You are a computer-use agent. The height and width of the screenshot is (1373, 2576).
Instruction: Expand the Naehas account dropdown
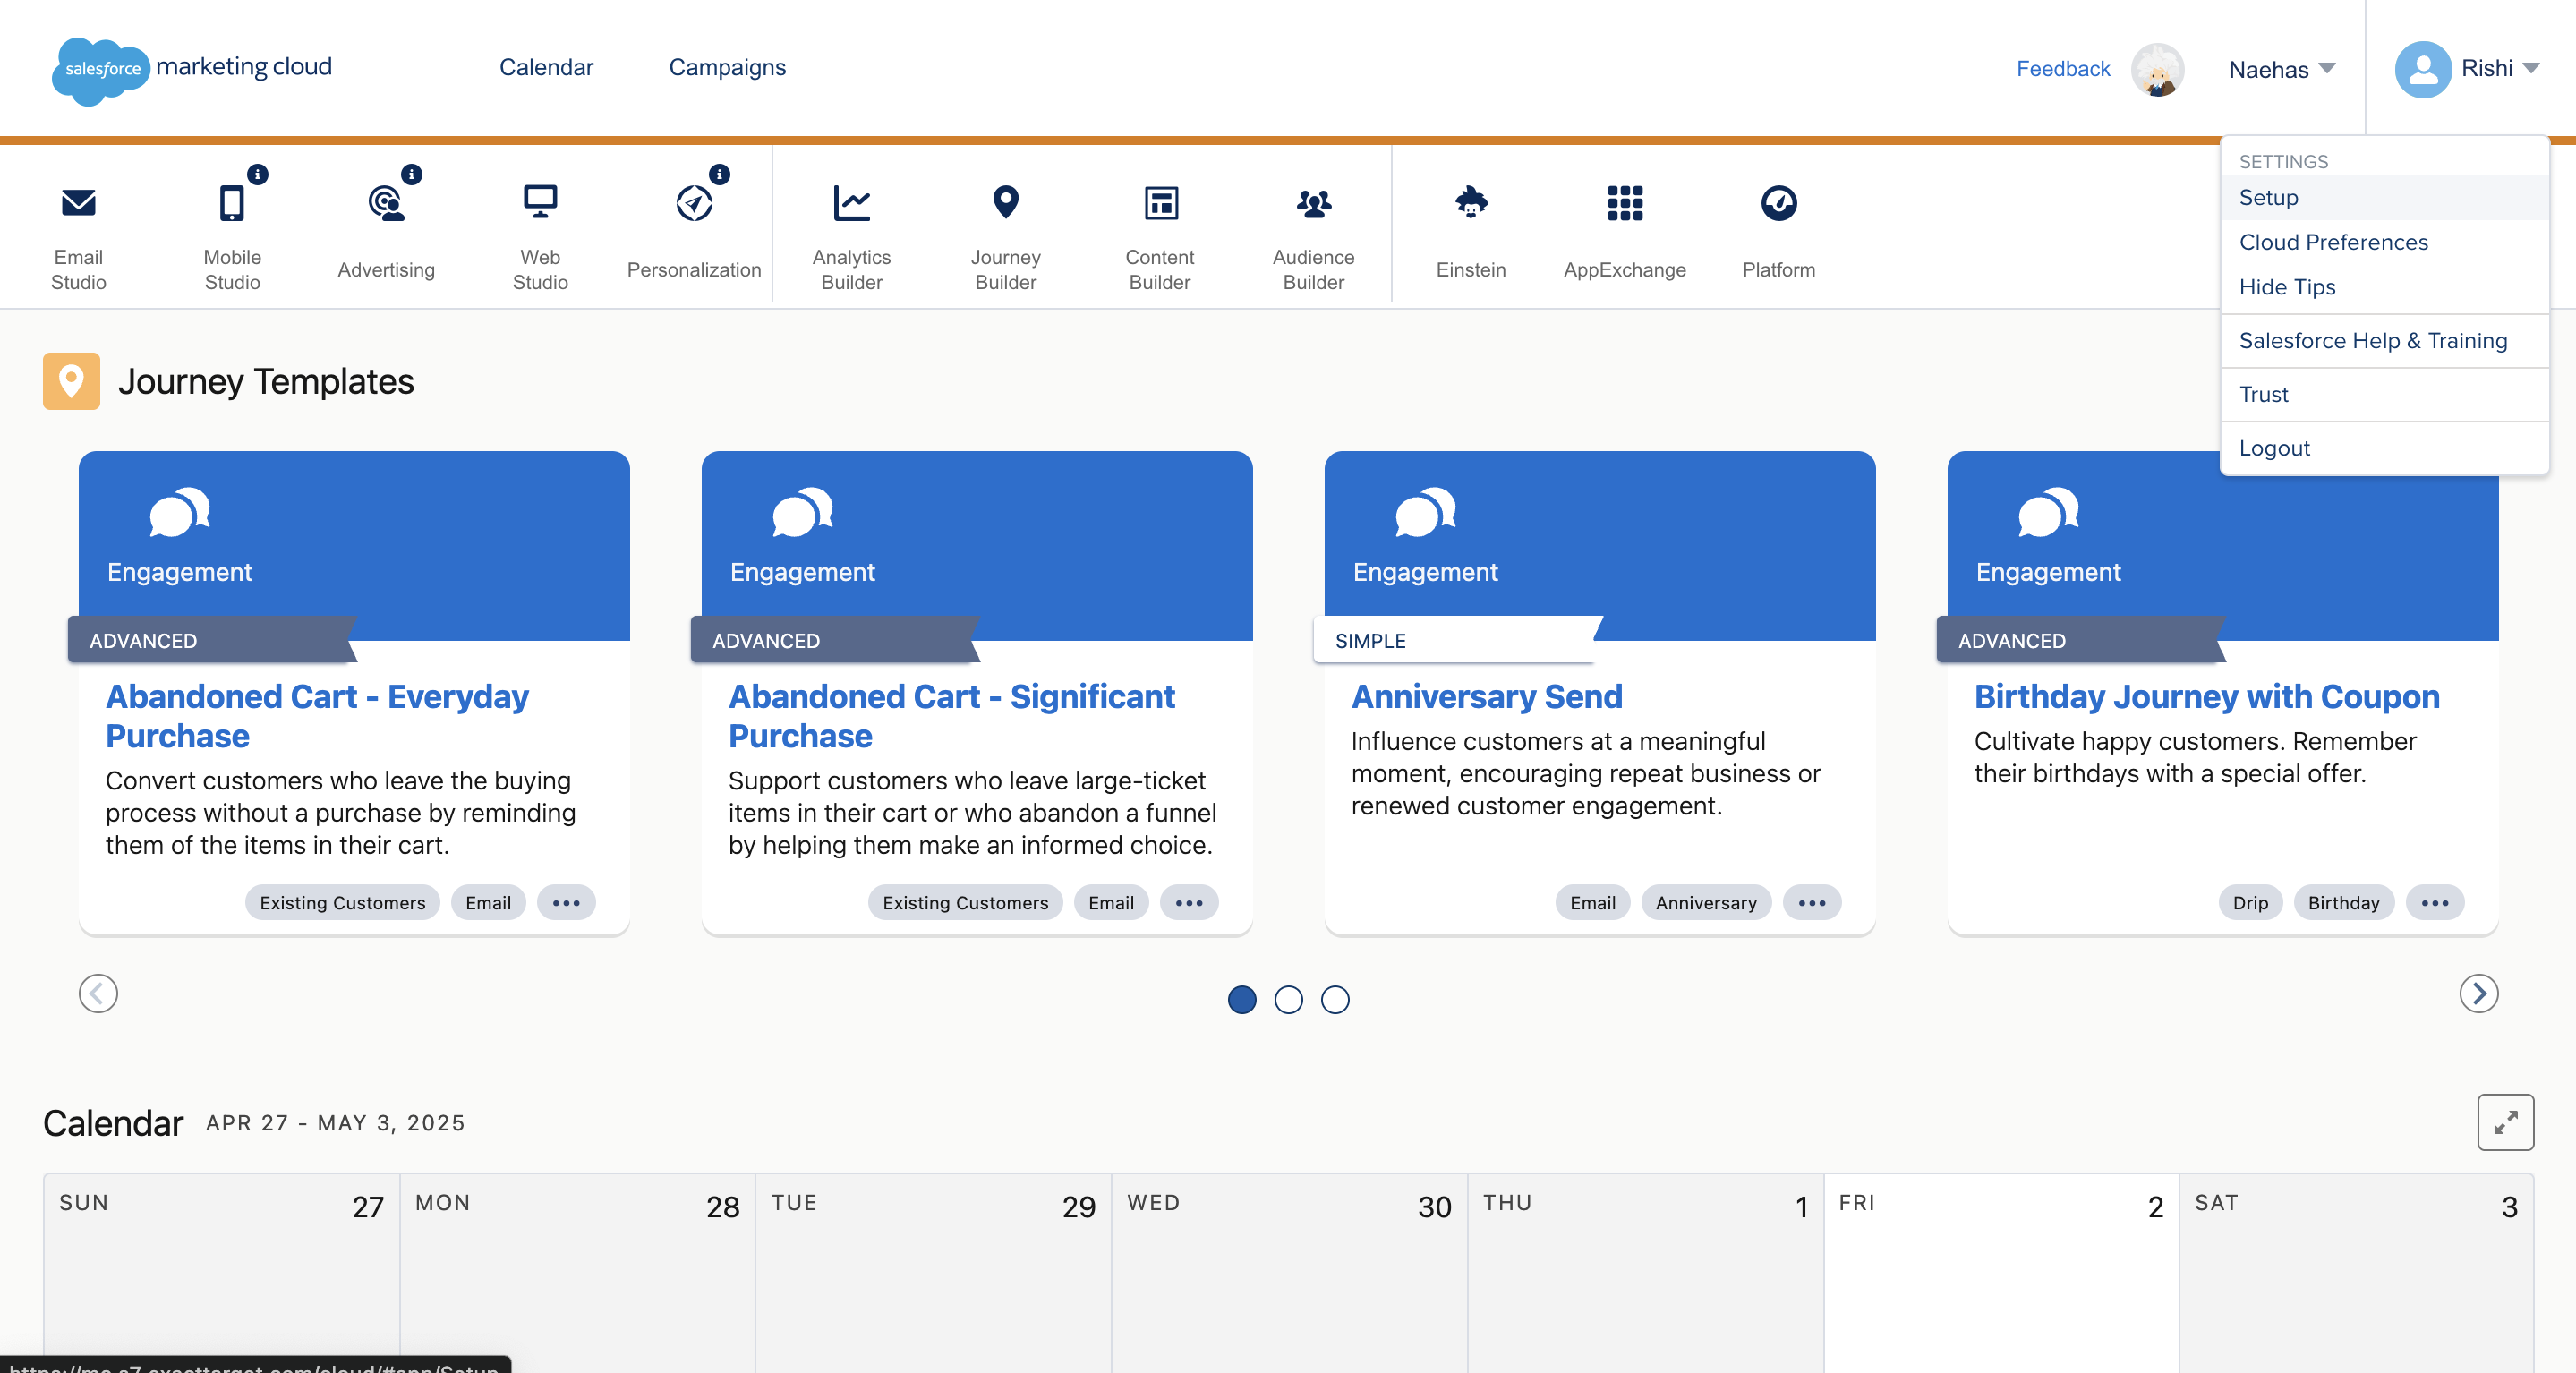coord(2282,68)
